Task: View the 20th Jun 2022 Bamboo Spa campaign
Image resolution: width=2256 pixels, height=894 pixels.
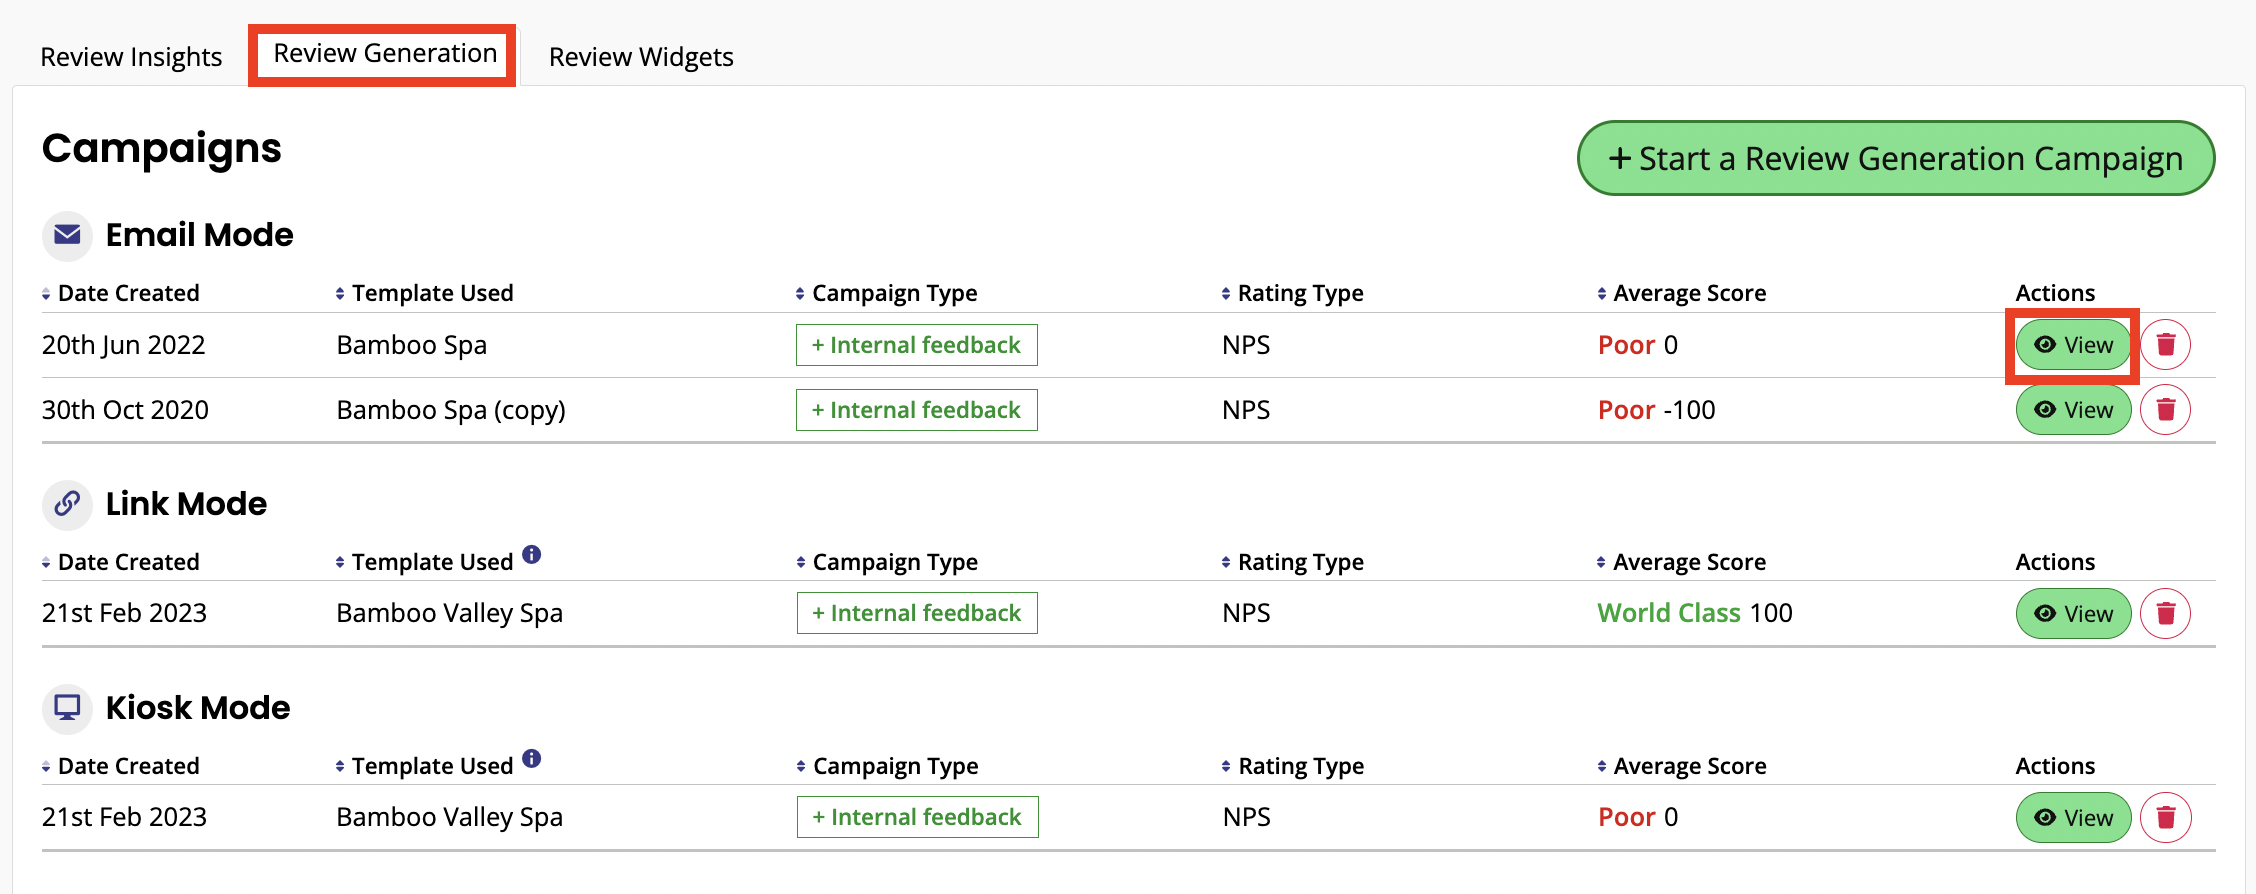Action: click(x=2073, y=345)
